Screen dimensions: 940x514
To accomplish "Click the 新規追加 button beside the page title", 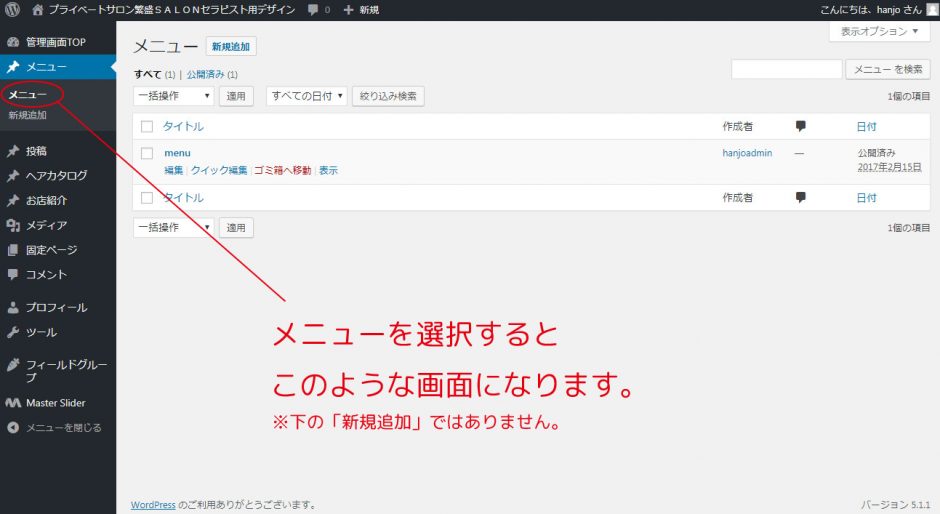I will (x=231, y=46).
